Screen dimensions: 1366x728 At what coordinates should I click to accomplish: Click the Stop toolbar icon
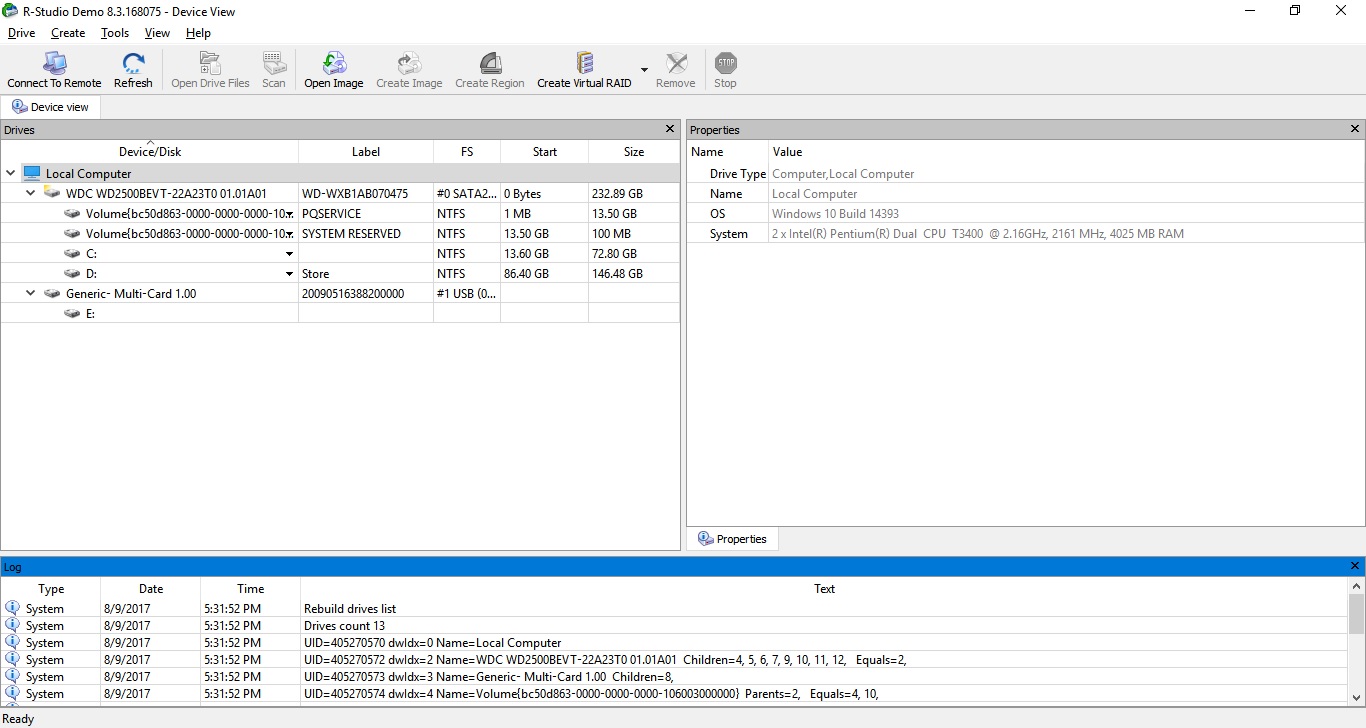726,63
